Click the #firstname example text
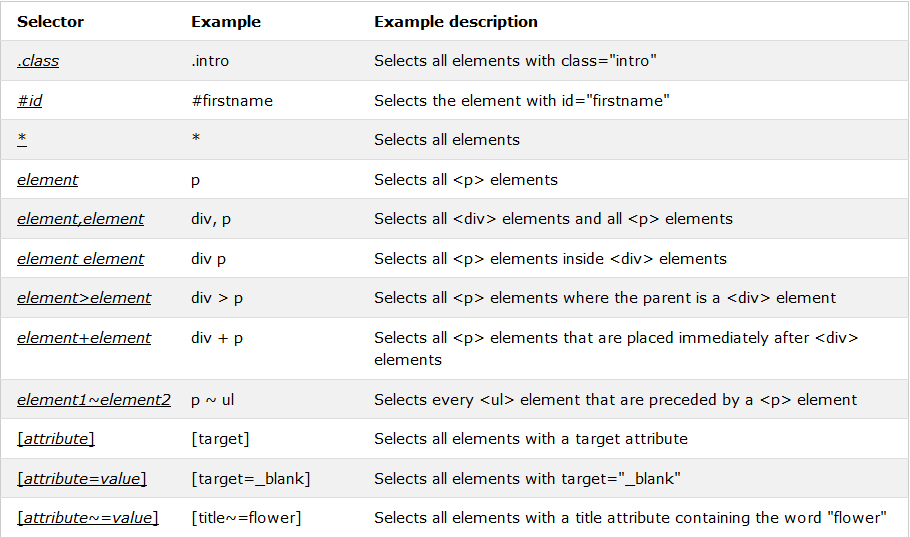 click(232, 101)
